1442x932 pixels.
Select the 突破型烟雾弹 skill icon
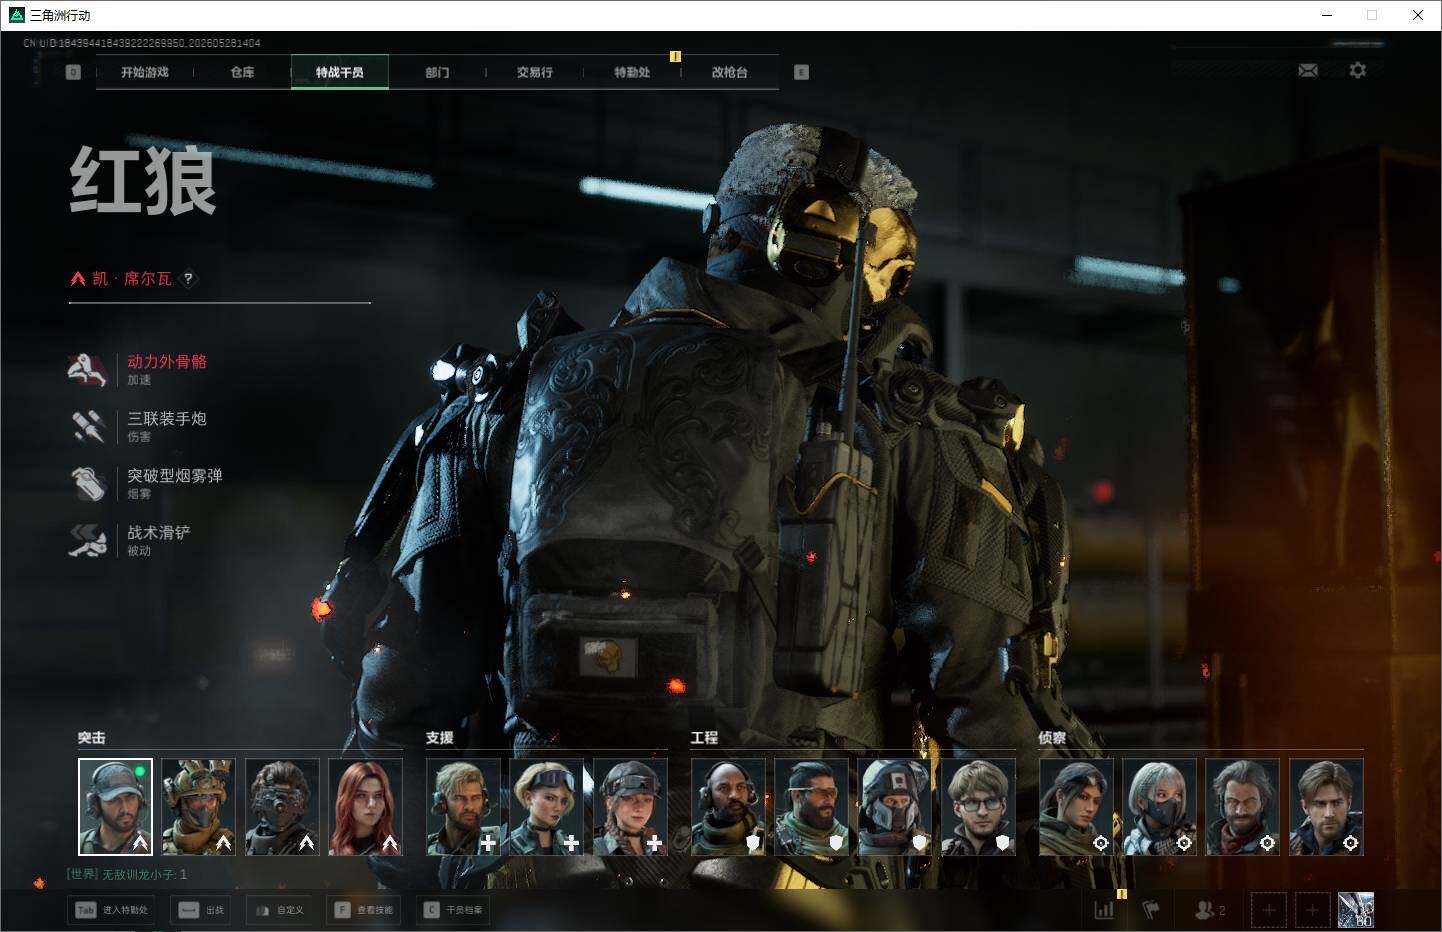point(88,483)
